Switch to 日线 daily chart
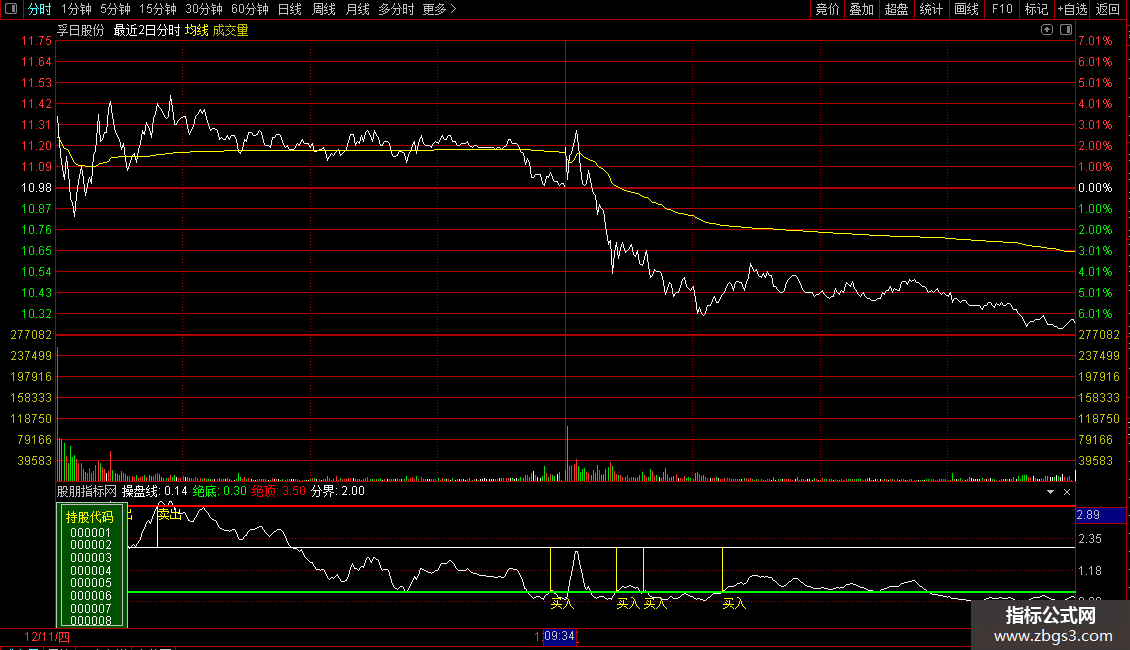 [x=290, y=9]
